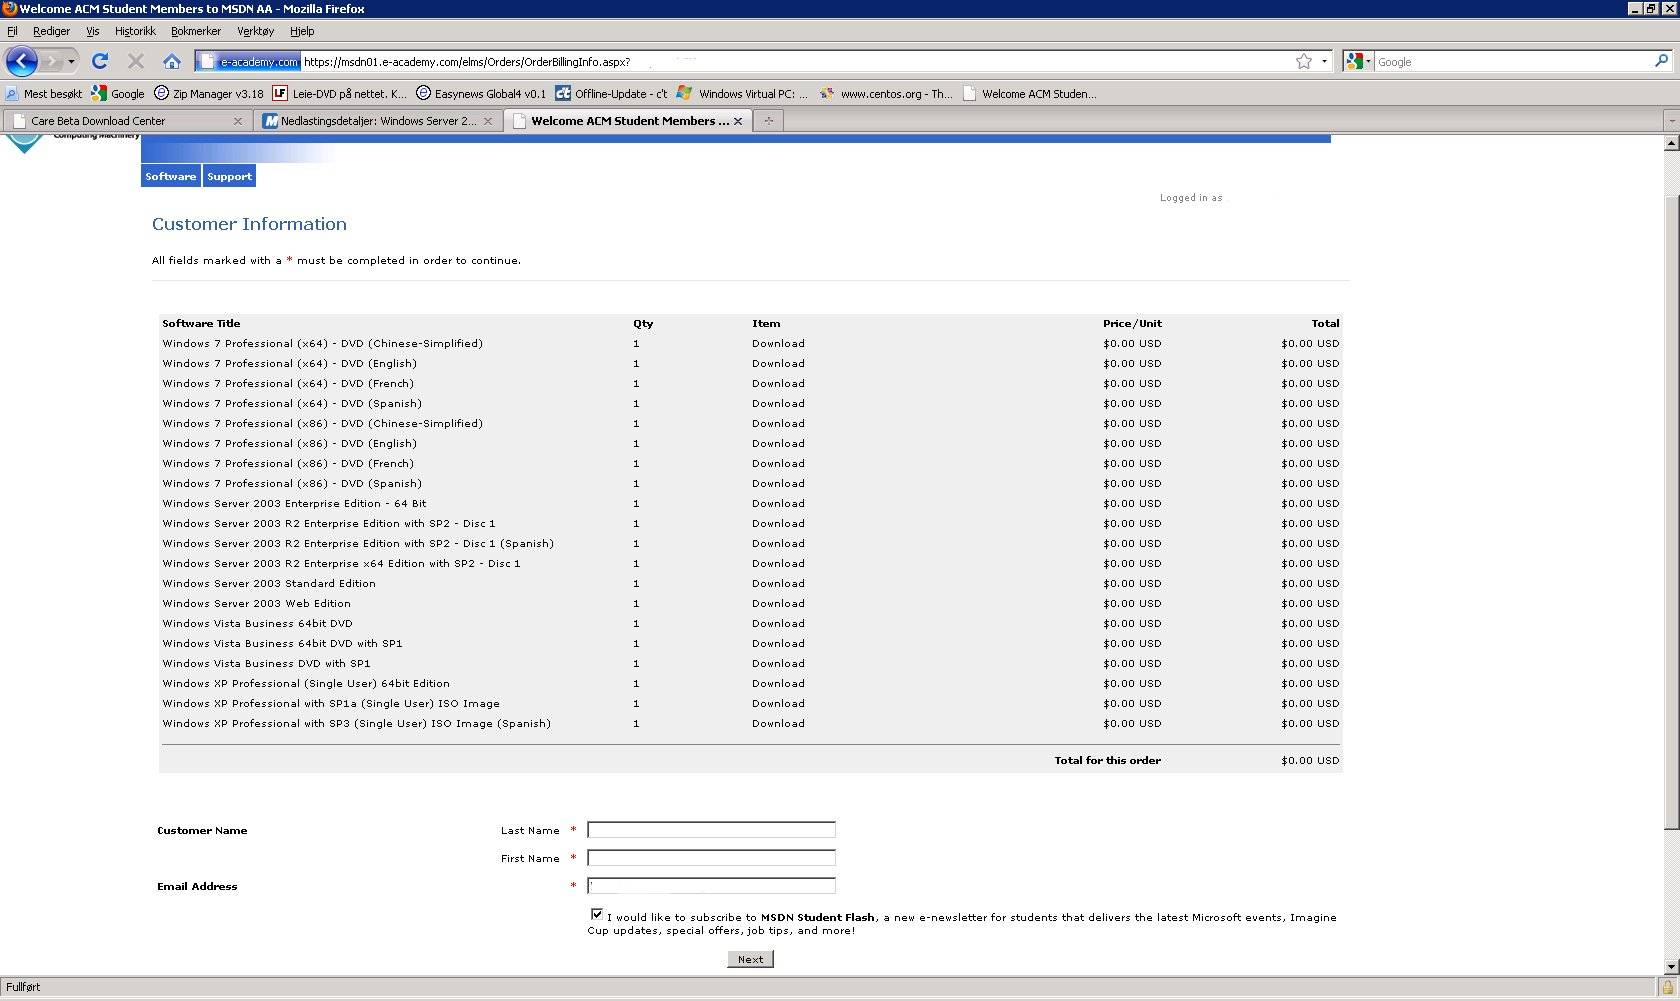Switch to Nedlastingsdetaljer Windows Server tab

(x=378, y=121)
